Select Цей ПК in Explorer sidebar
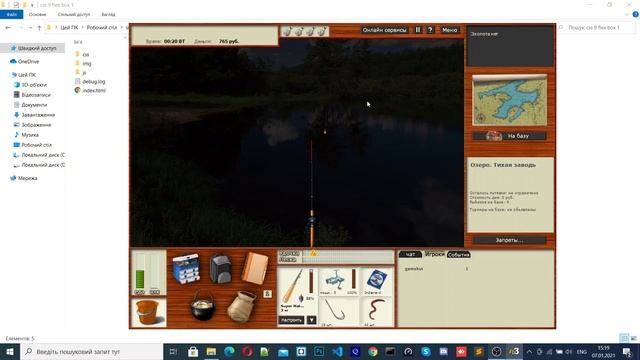Screen dimensions: 640x360 tap(27, 75)
